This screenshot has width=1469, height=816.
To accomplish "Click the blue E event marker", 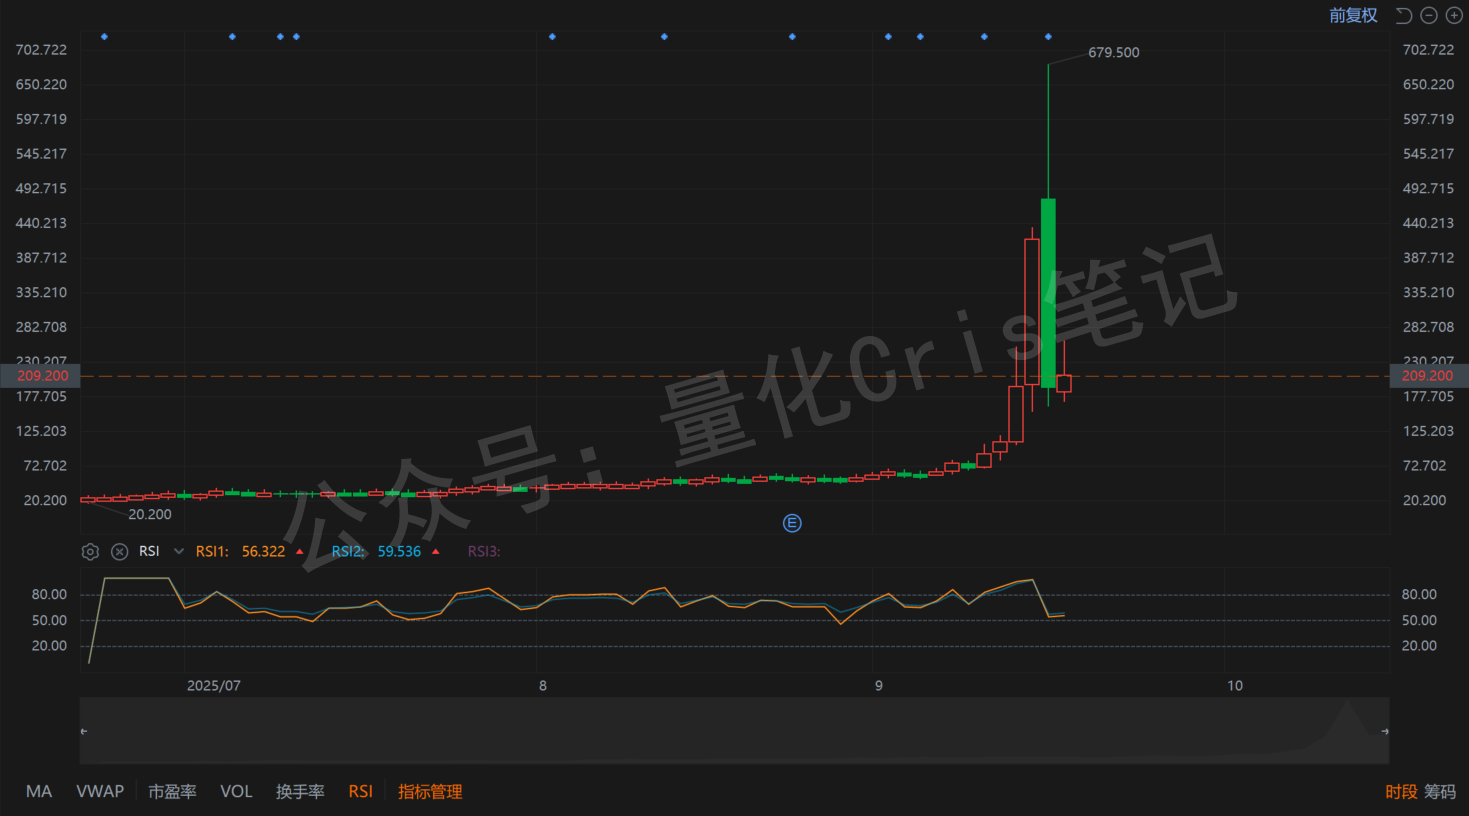I will point(792,523).
